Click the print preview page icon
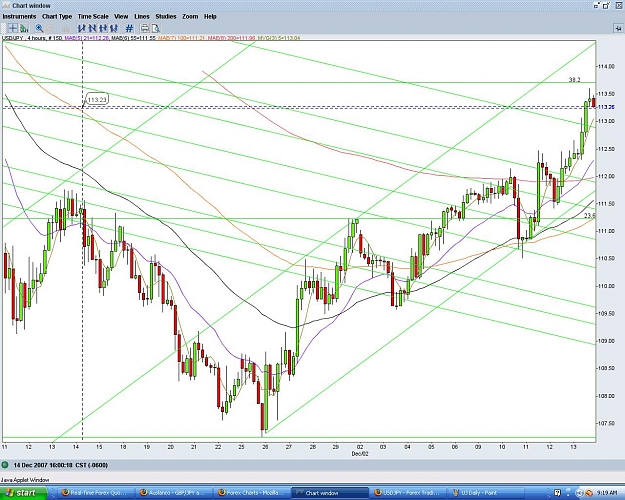Image resolution: width=625 pixels, height=500 pixels. 155,28
